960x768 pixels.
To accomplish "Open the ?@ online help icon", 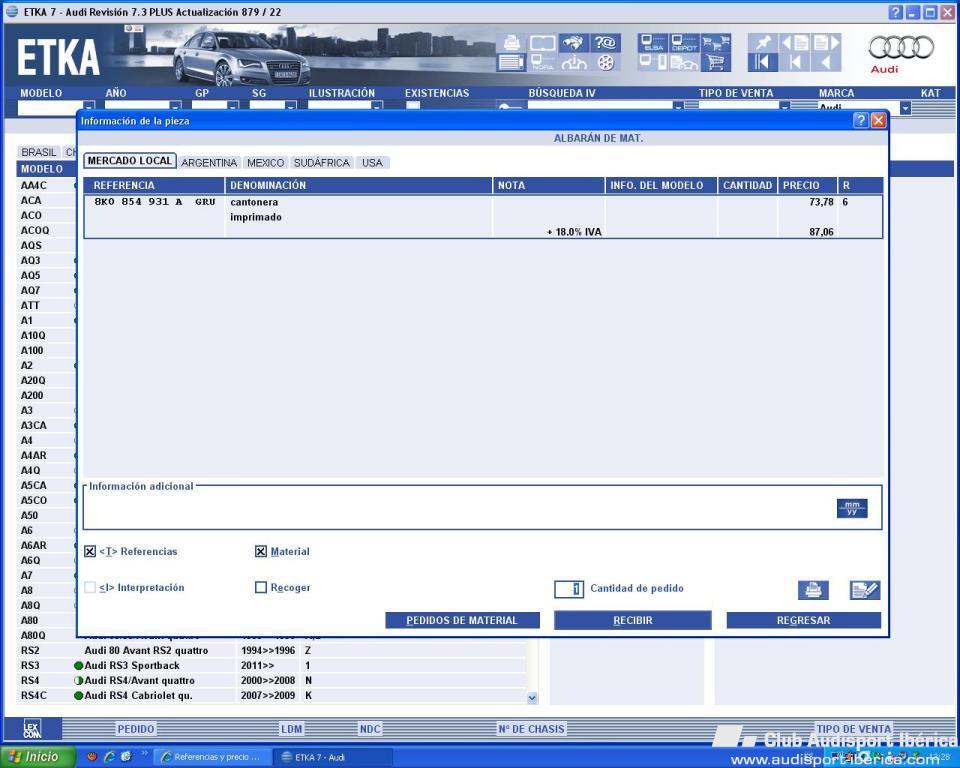I will (x=605, y=42).
